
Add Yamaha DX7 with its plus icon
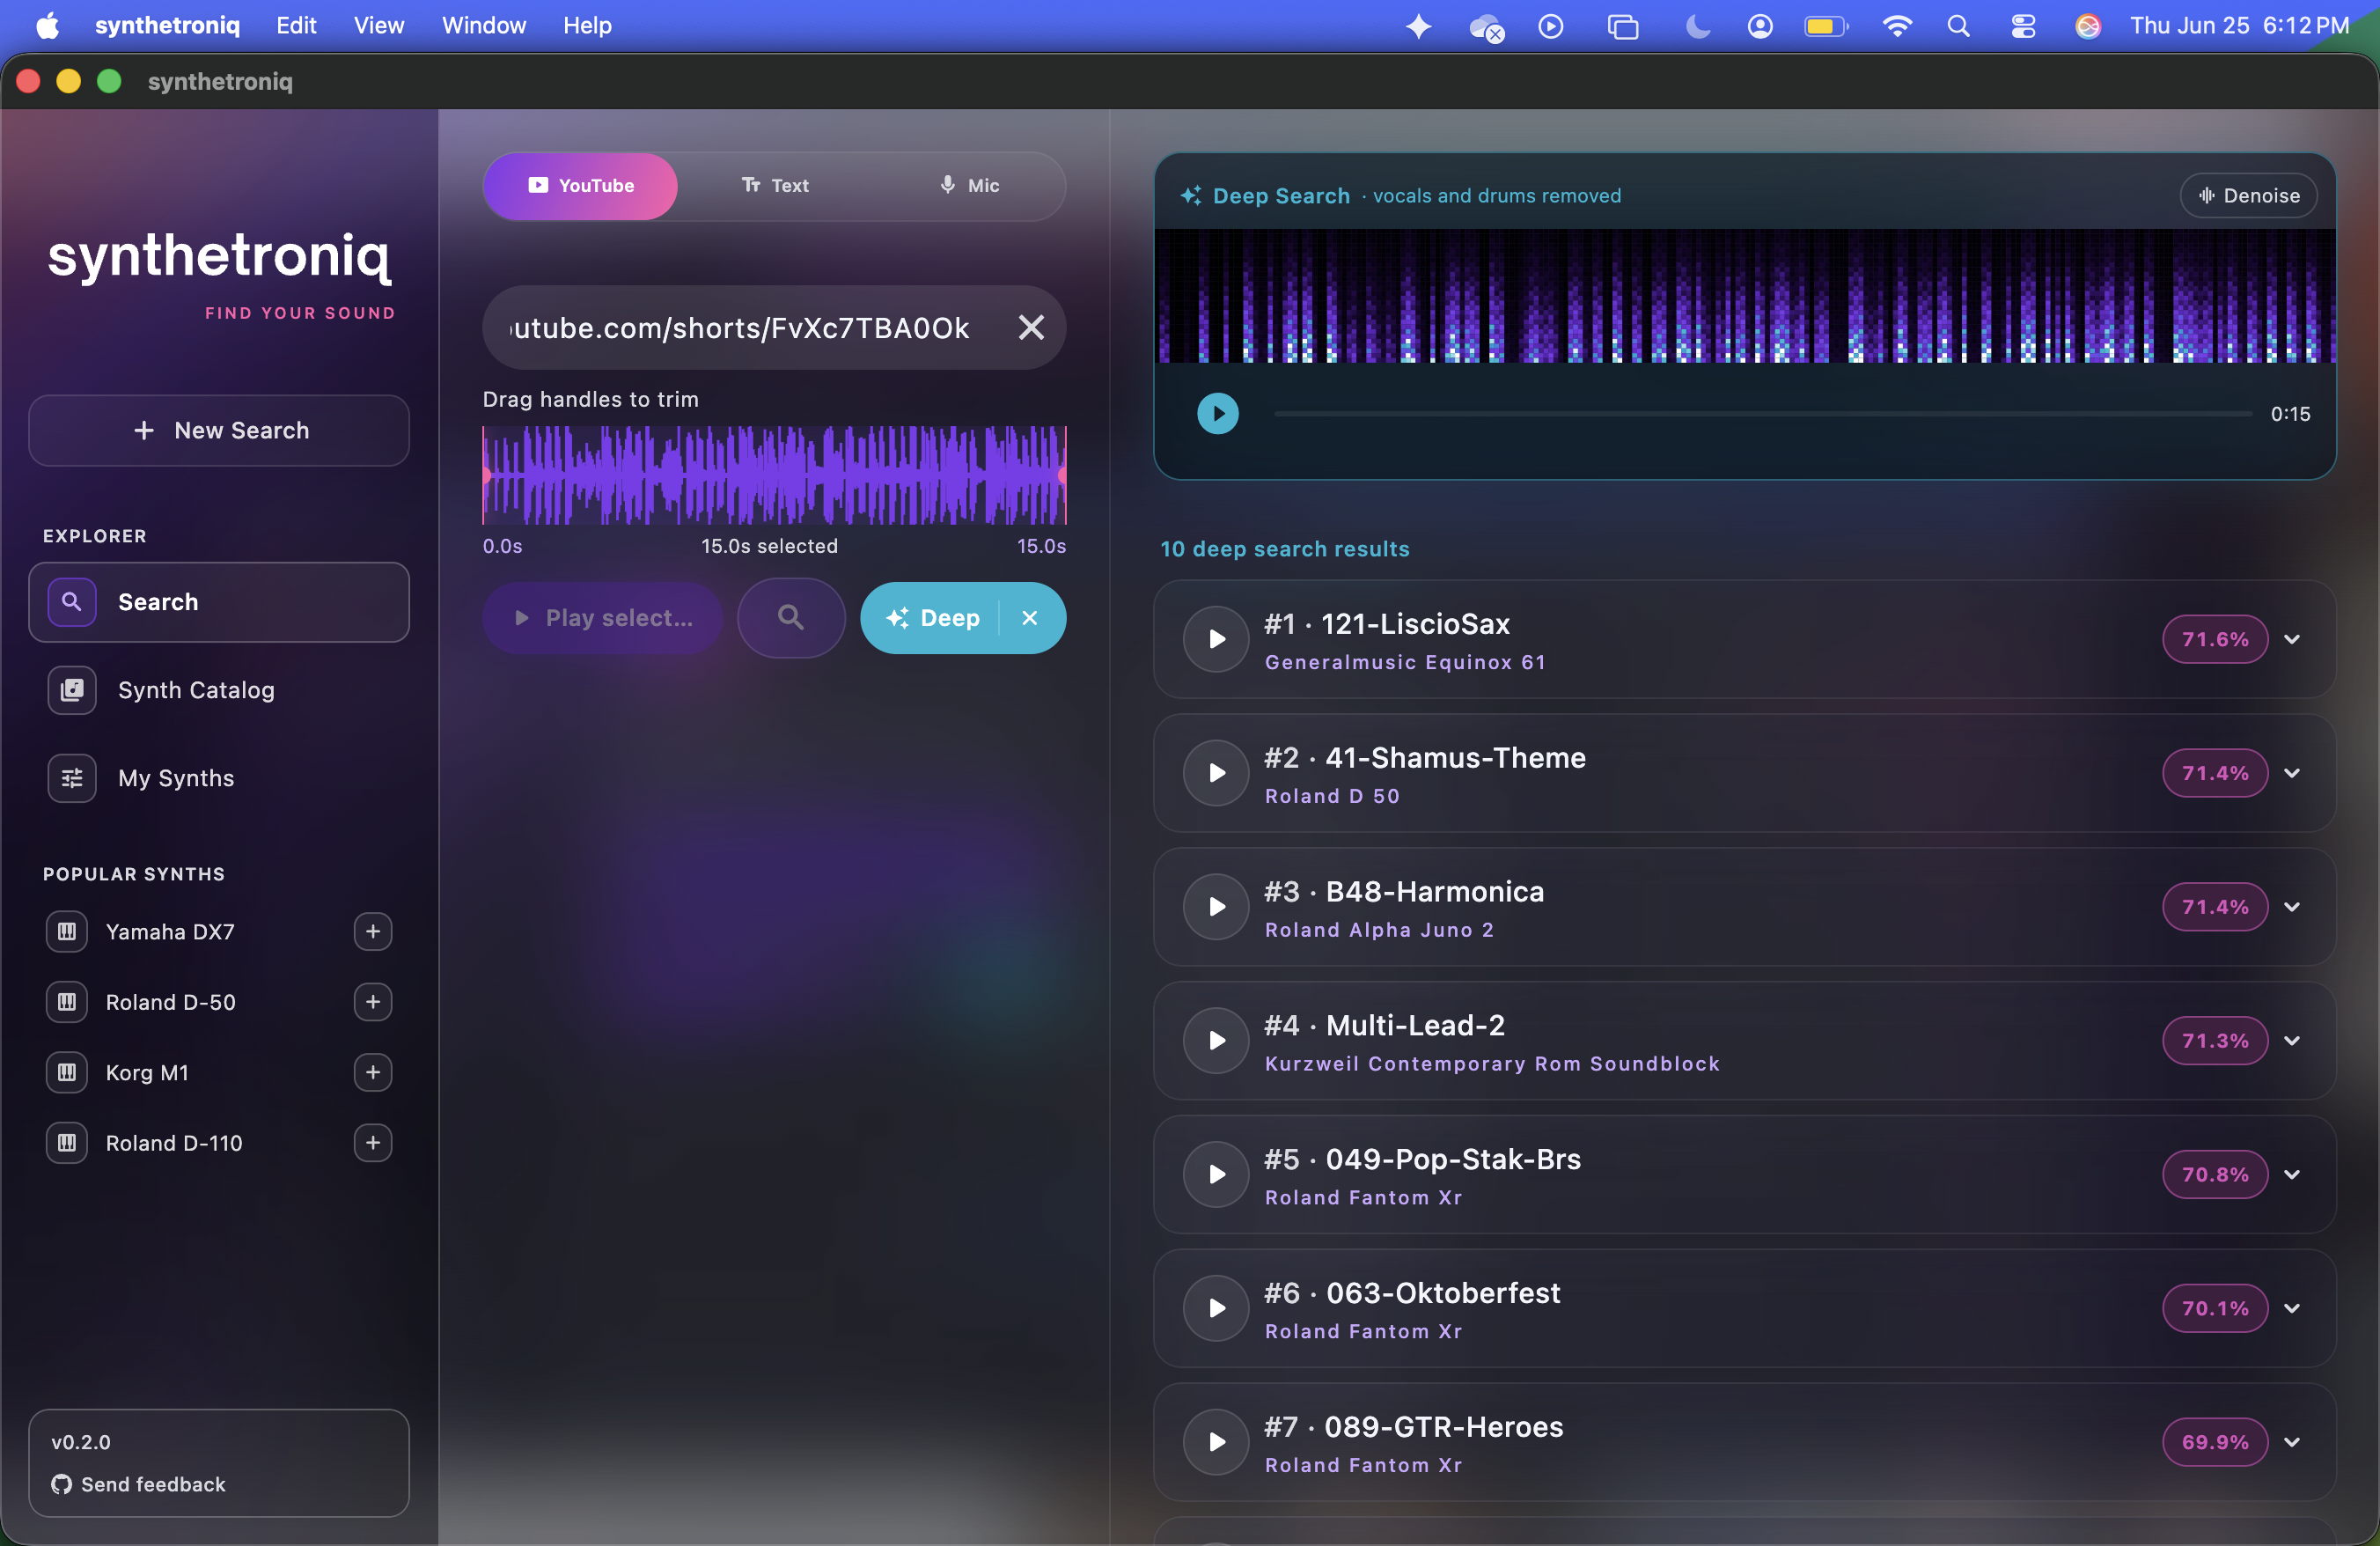coord(373,932)
